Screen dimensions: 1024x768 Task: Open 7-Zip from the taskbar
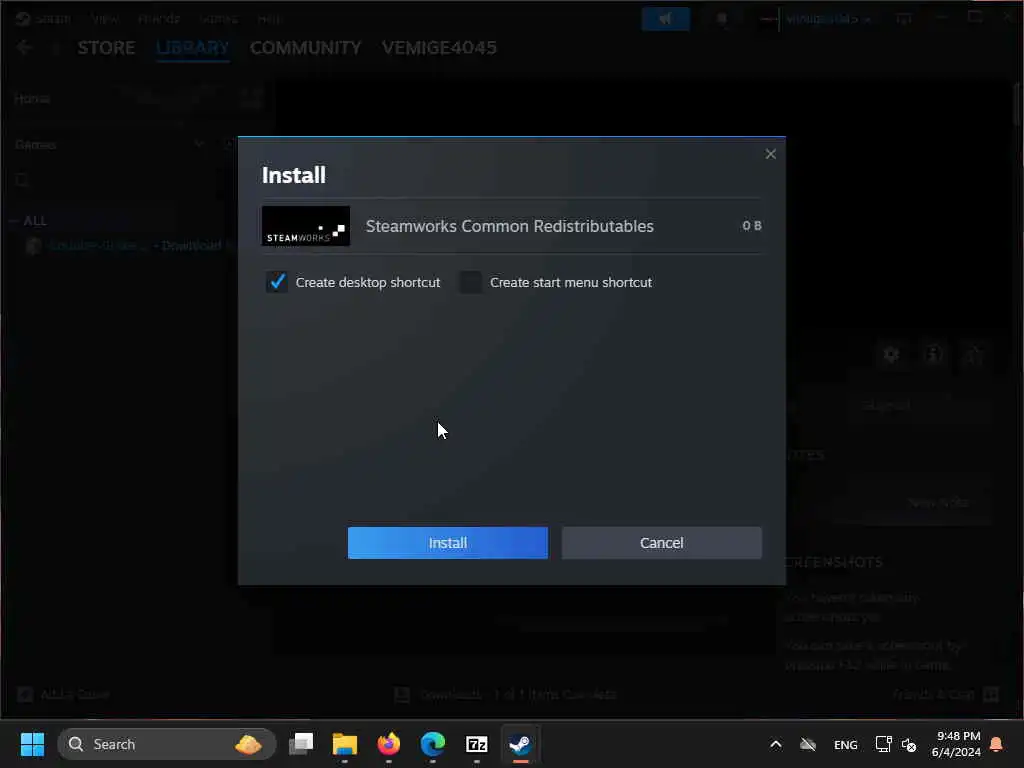[477, 744]
